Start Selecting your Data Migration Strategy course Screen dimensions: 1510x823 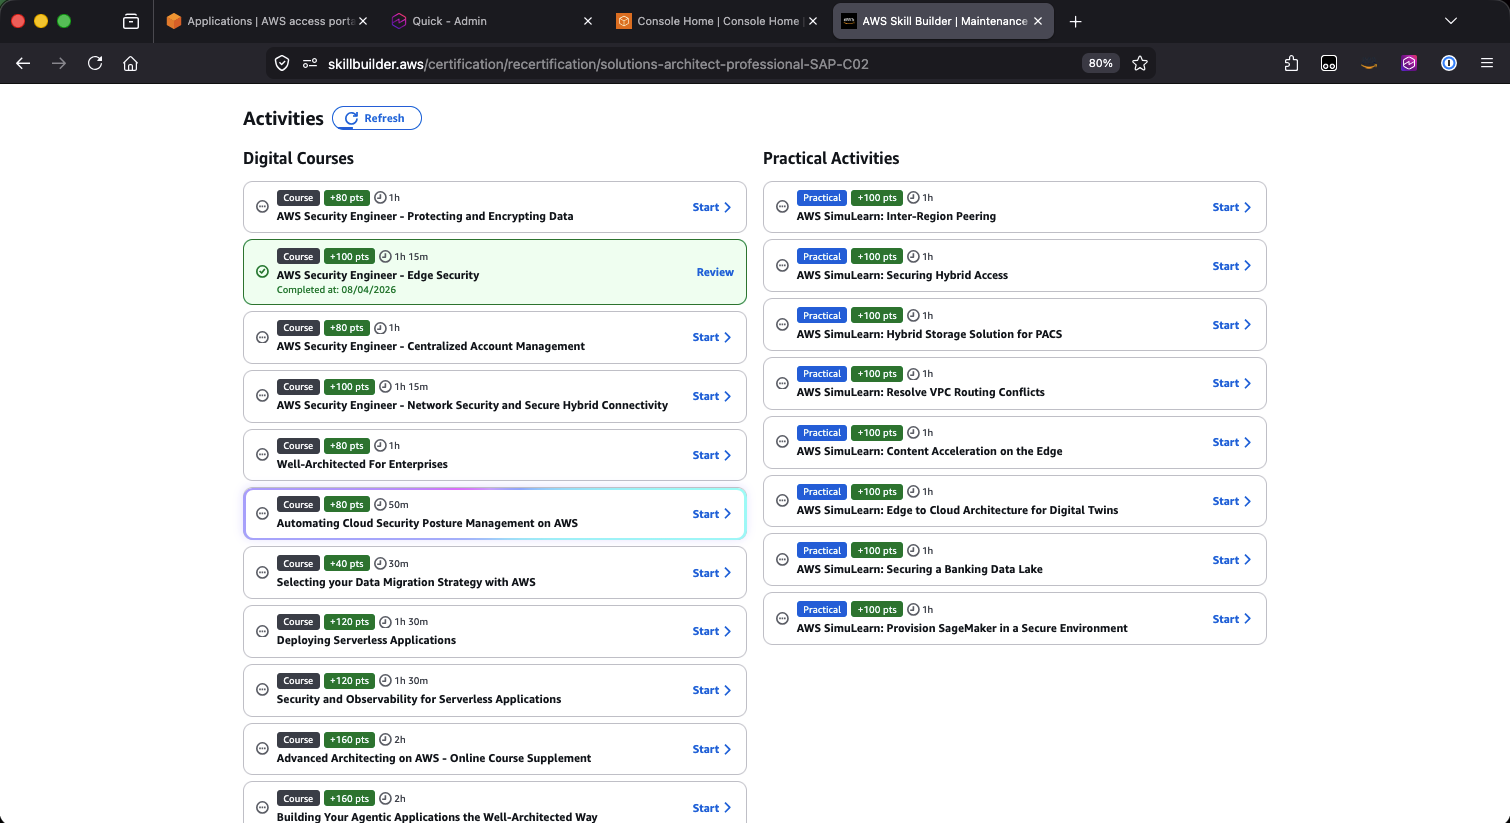pos(712,573)
